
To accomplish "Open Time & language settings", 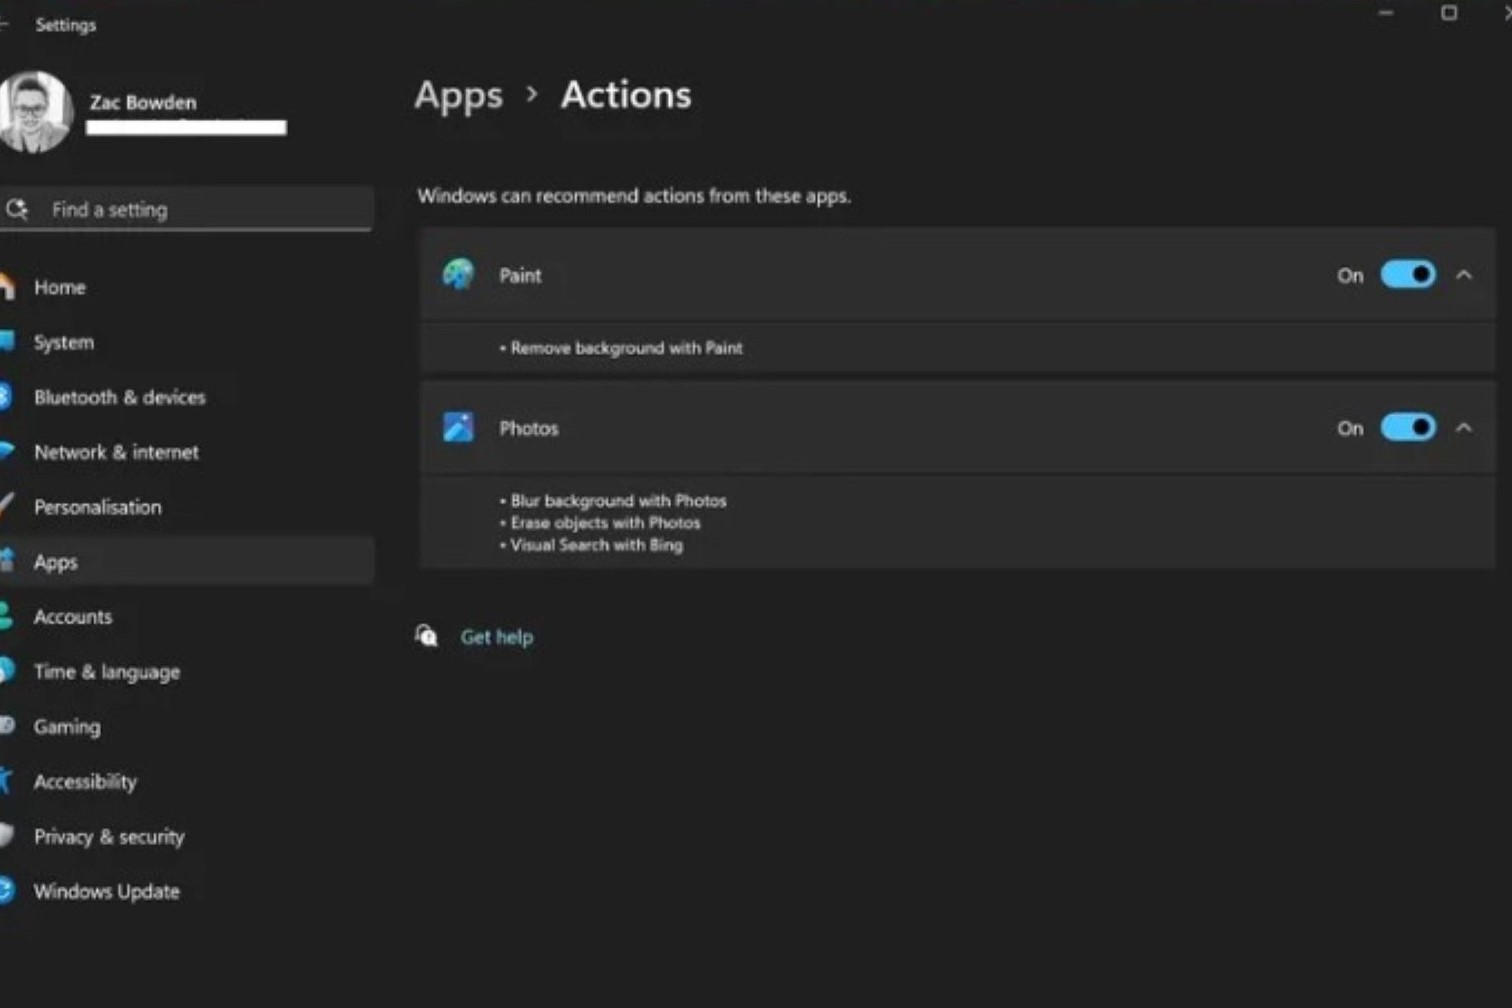I will pyautogui.click(x=106, y=672).
